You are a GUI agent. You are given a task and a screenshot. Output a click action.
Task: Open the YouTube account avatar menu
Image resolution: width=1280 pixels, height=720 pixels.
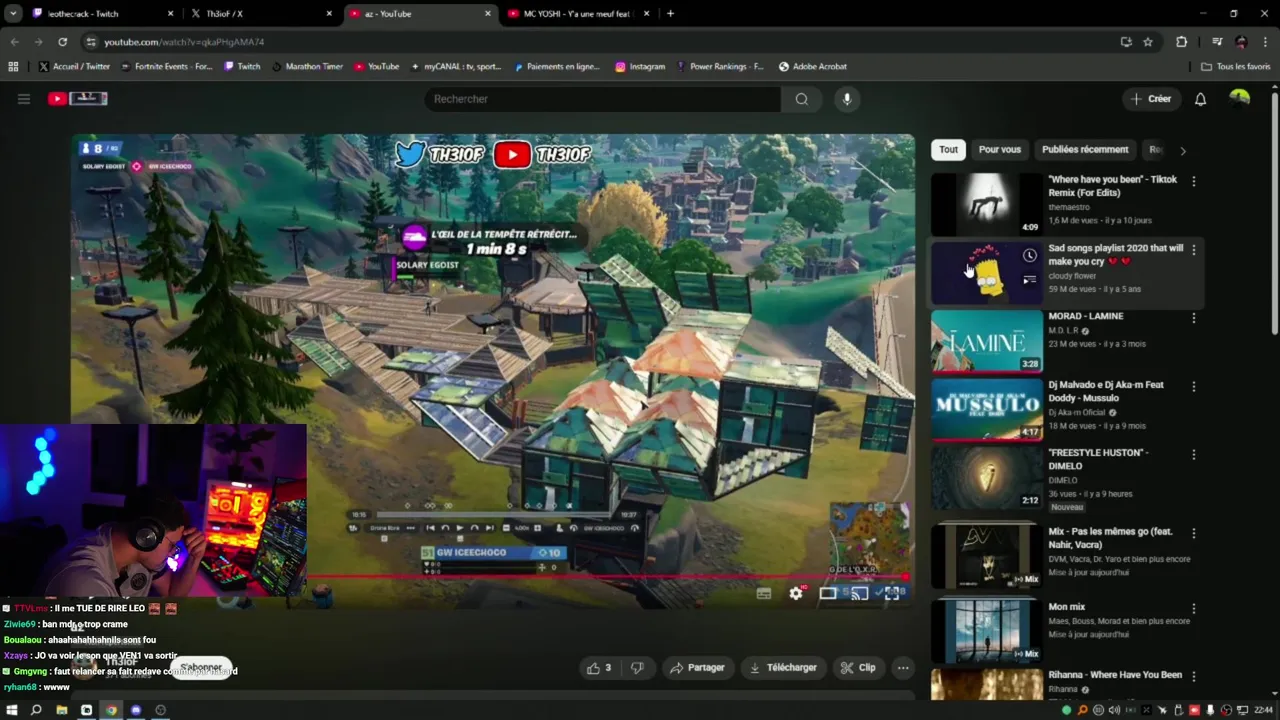point(1239,98)
